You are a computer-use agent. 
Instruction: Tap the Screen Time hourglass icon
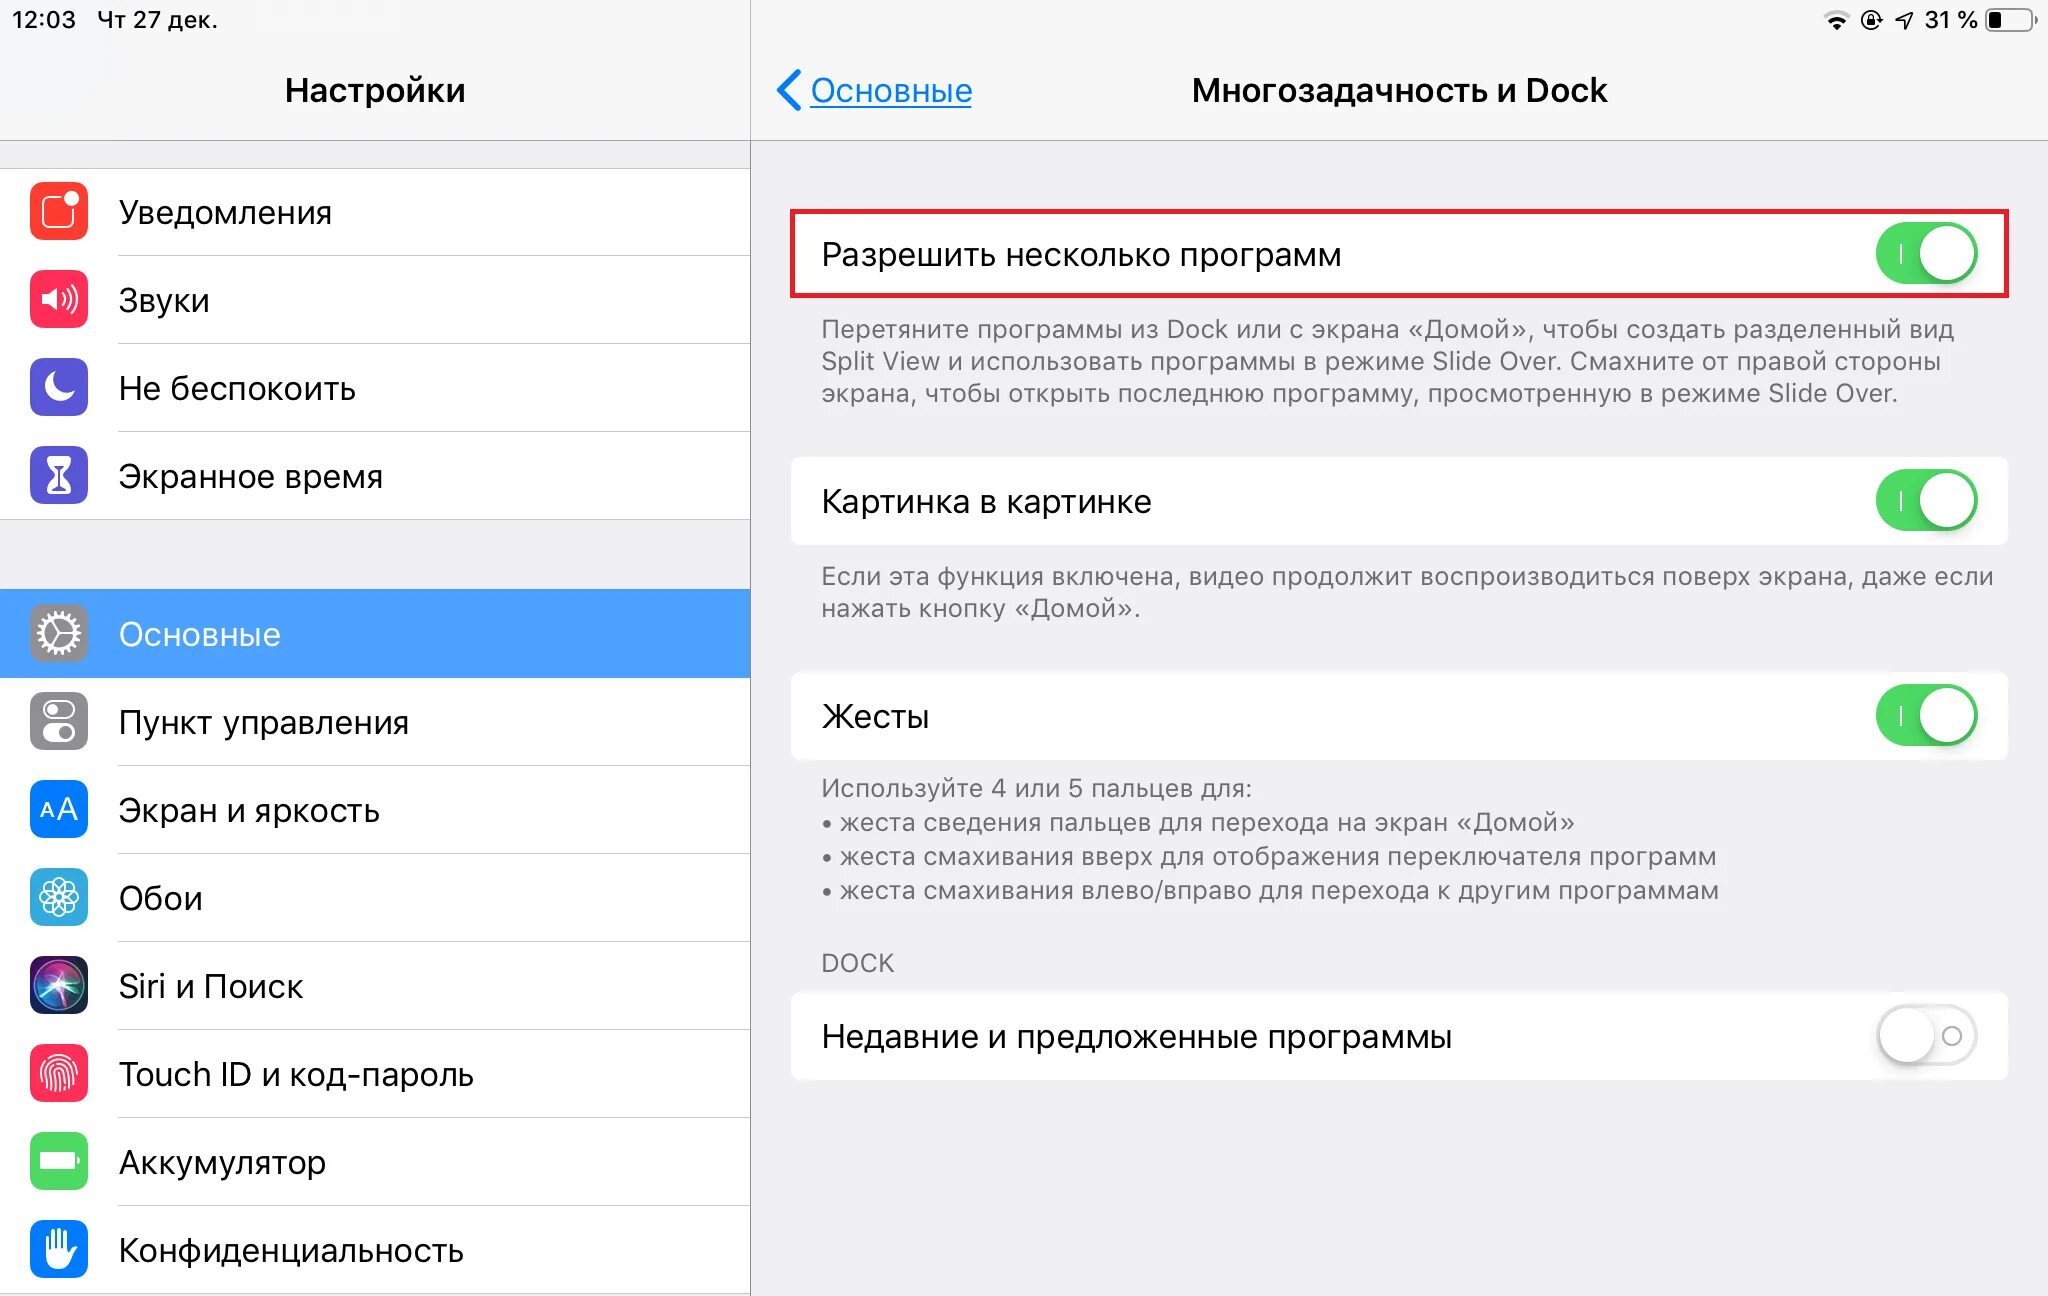[59, 475]
